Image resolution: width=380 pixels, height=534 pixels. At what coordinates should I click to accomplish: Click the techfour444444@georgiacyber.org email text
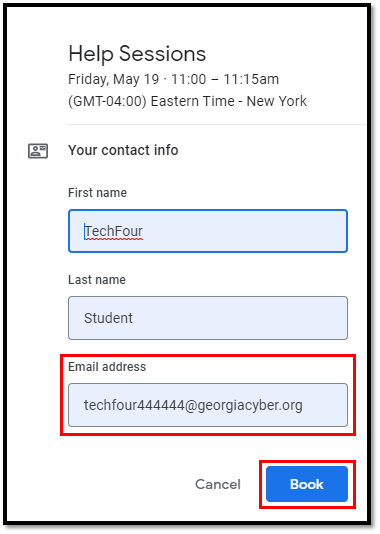click(193, 406)
